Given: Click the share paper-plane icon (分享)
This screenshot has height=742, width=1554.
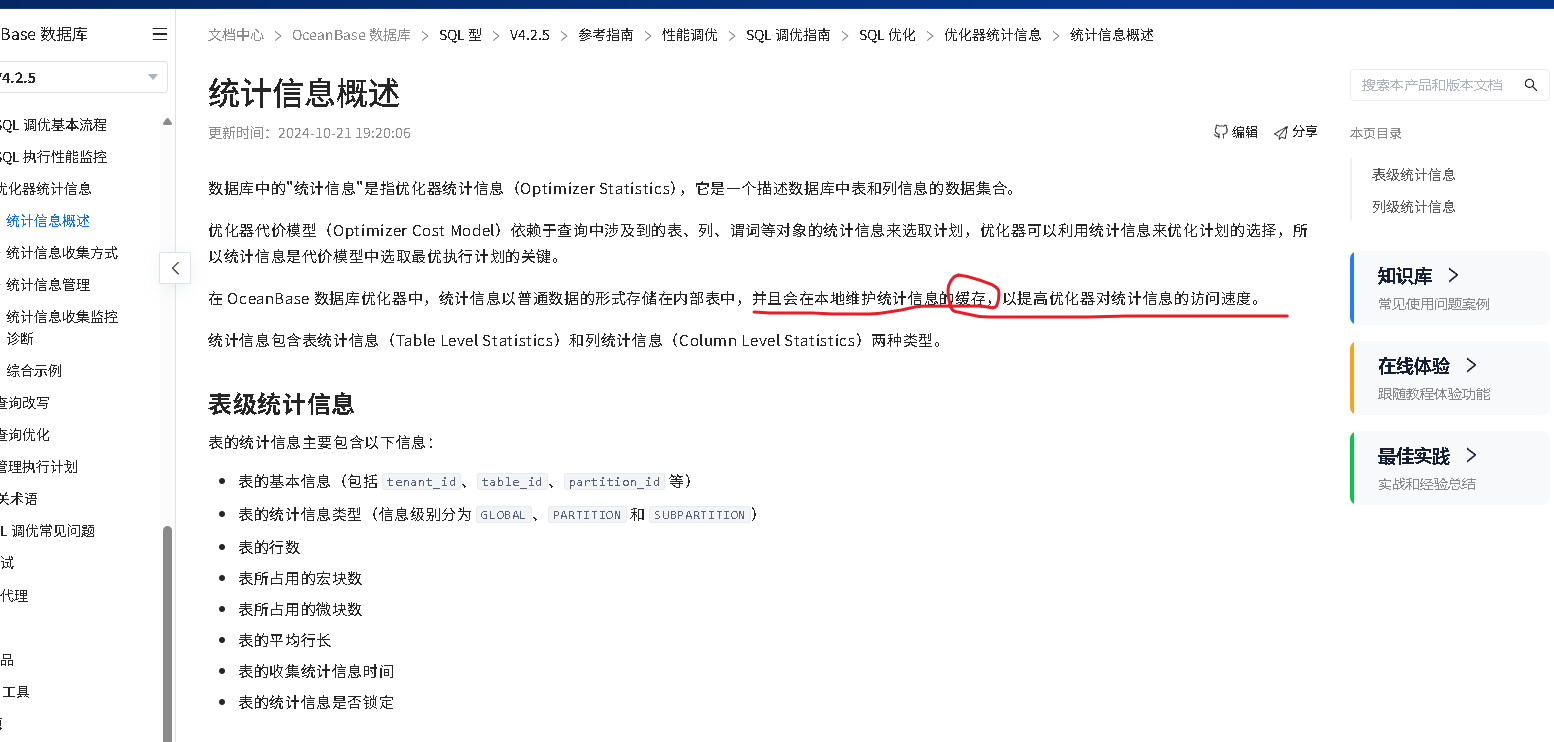Looking at the screenshot, I should click(1280, 132).
